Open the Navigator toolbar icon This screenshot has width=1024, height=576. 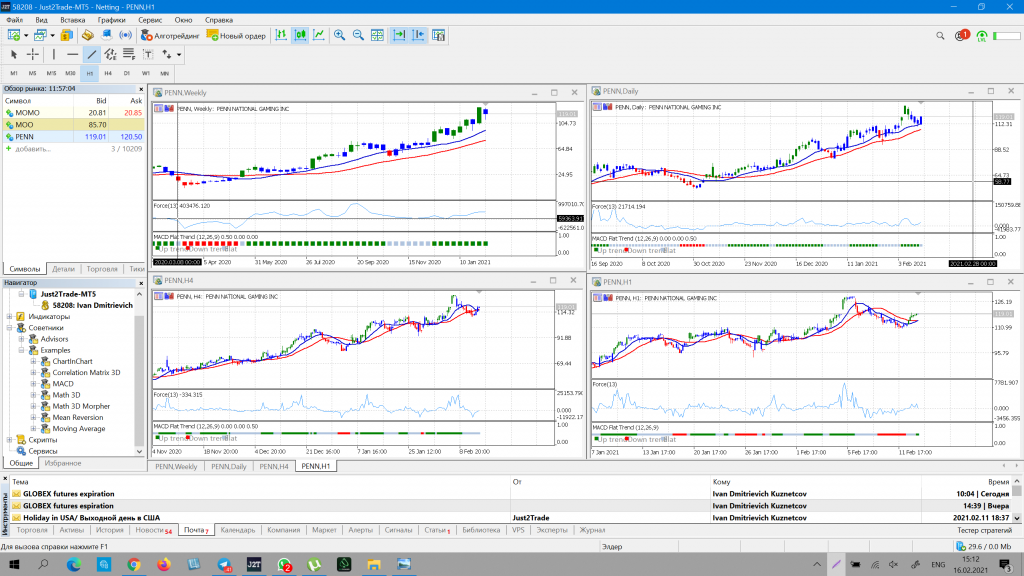(87, 35)
